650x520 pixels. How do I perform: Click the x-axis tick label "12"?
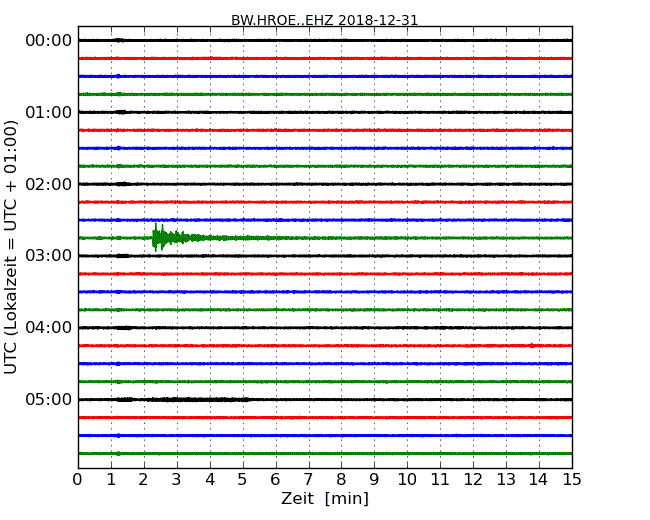(x=473, y=480)
